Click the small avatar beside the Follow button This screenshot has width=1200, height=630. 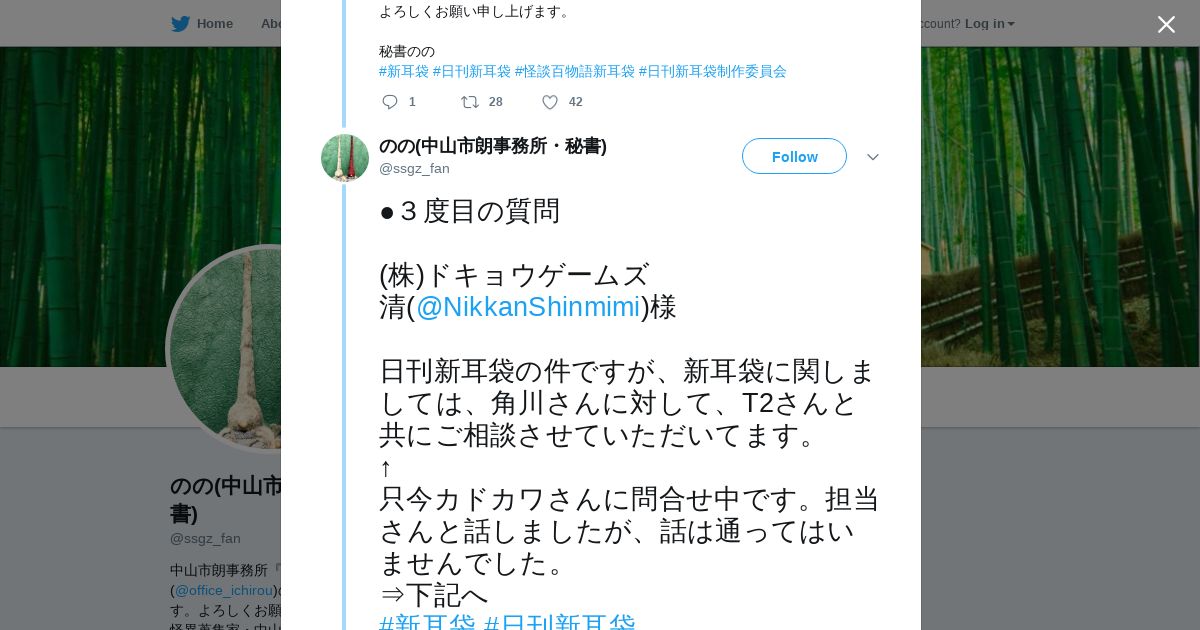345,158
